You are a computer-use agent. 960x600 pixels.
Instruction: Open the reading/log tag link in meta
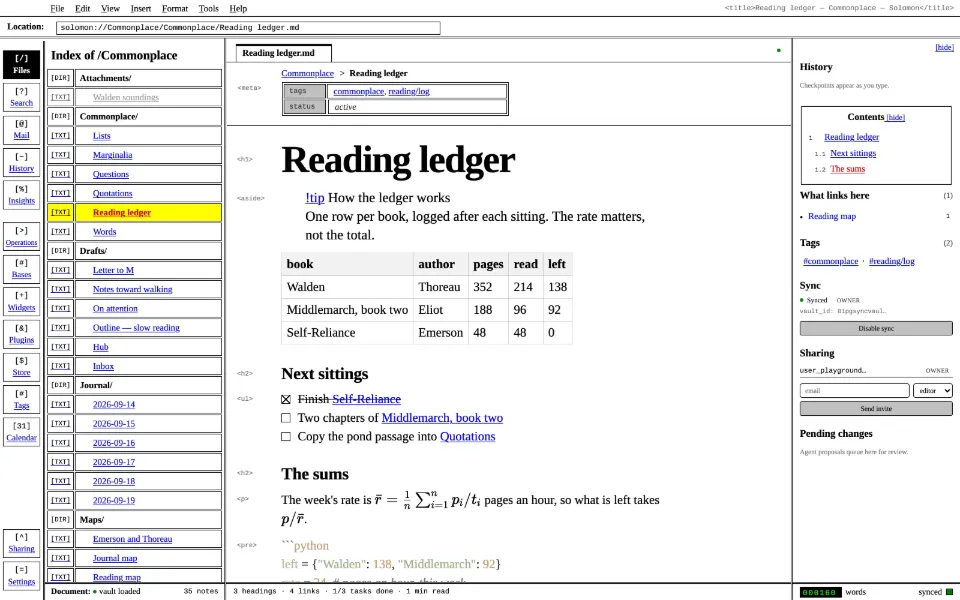coord(409,91)
